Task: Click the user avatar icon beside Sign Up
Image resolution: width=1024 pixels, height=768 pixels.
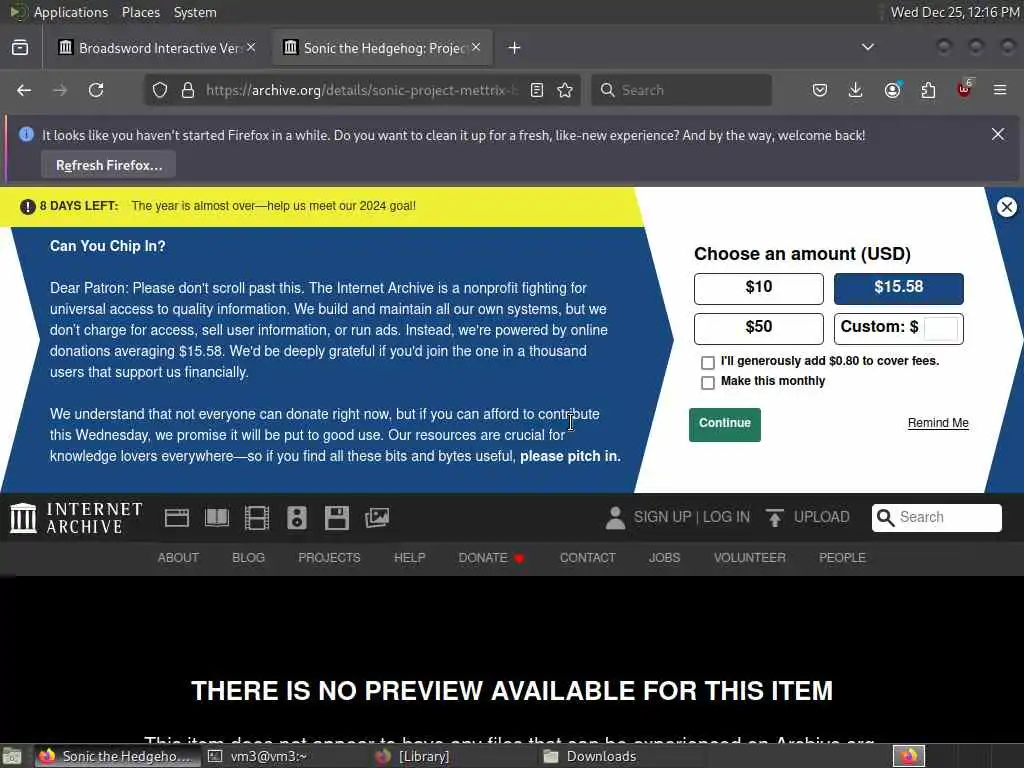Action: (615, 518)
